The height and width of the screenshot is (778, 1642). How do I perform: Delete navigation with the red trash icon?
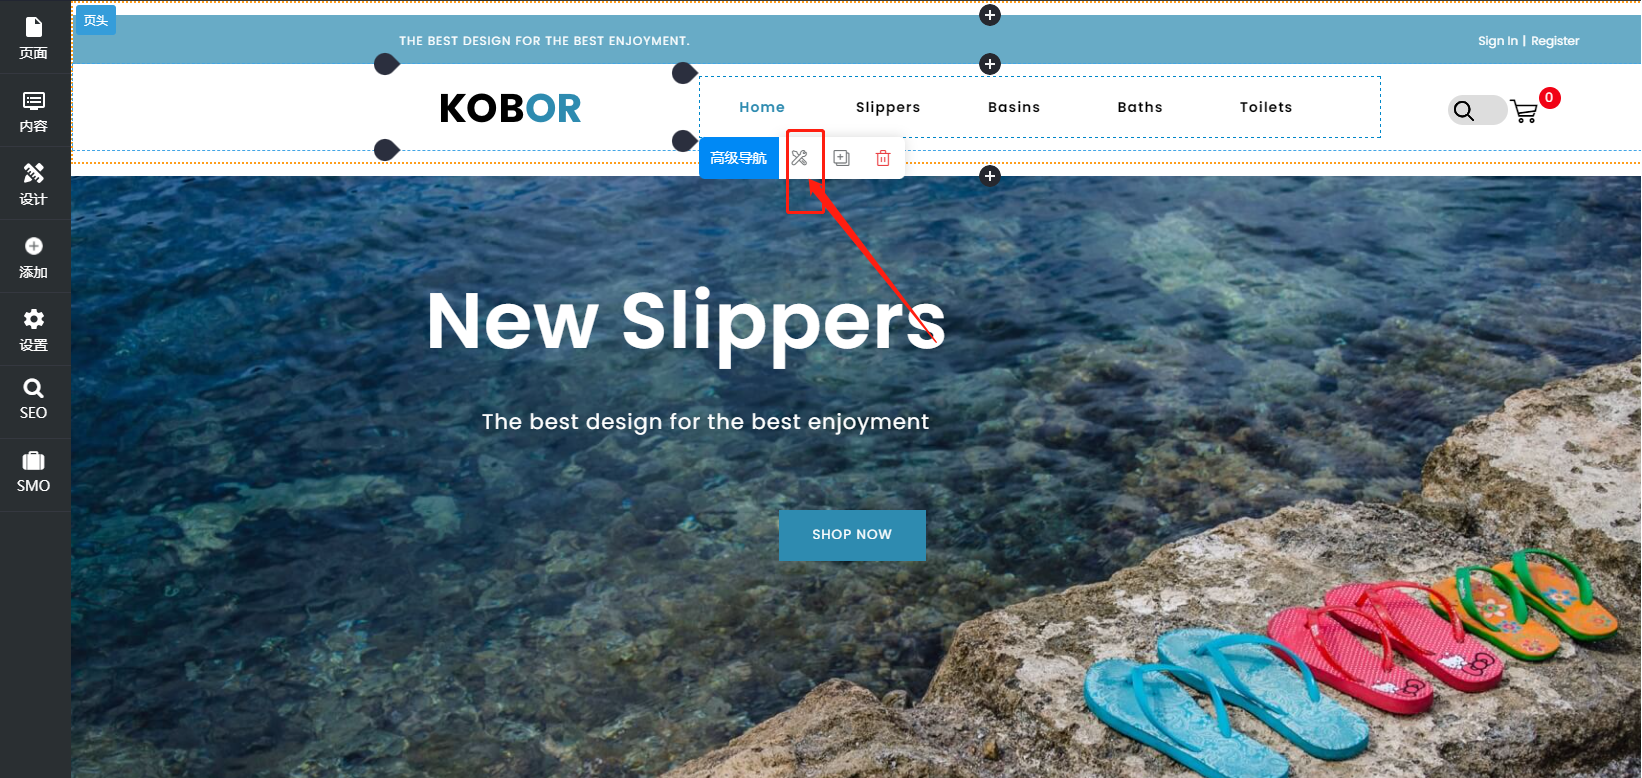(x=883, y=158)
